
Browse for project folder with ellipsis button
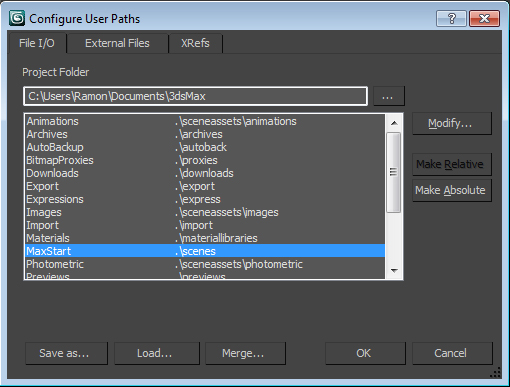tap(389, 96)
